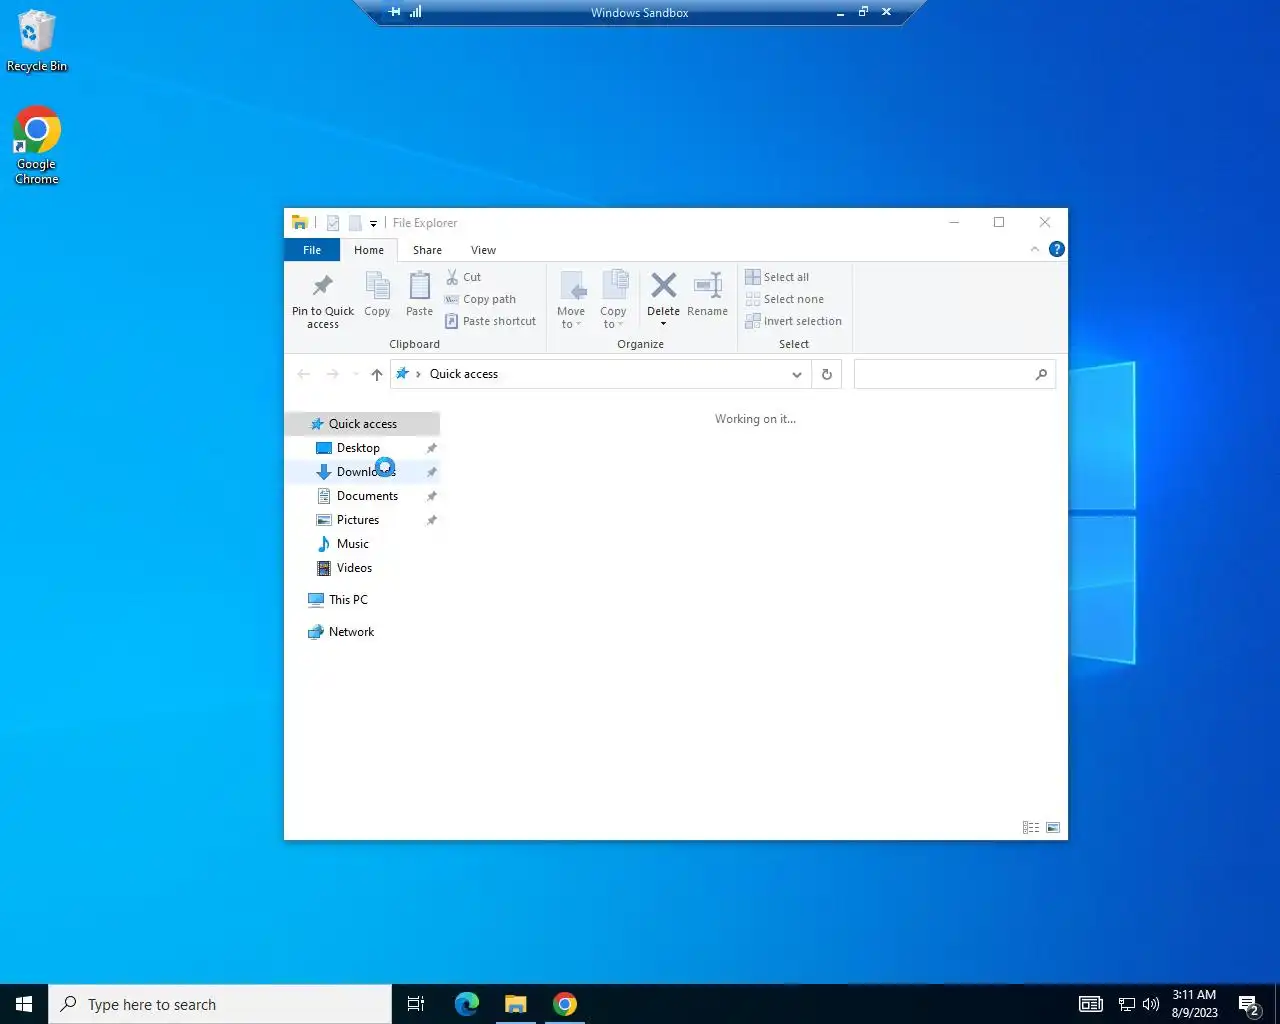Click Invert selection in ribbon
The image size is (1280, 1024).
click(x=794, y=321)
